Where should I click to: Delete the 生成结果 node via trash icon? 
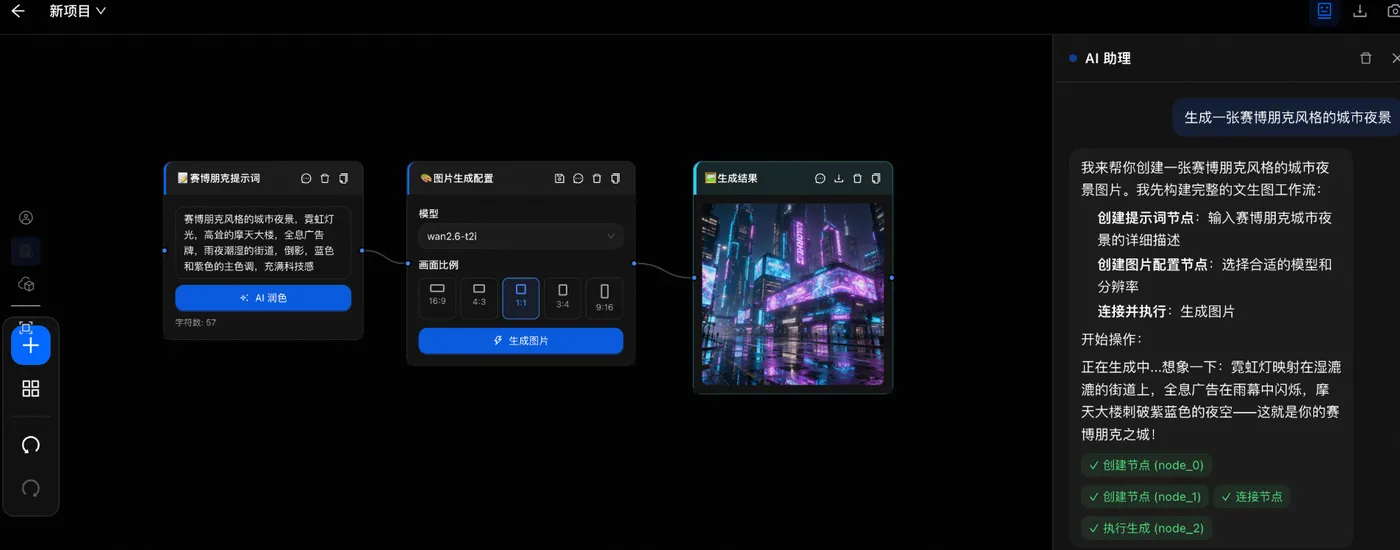857,178
